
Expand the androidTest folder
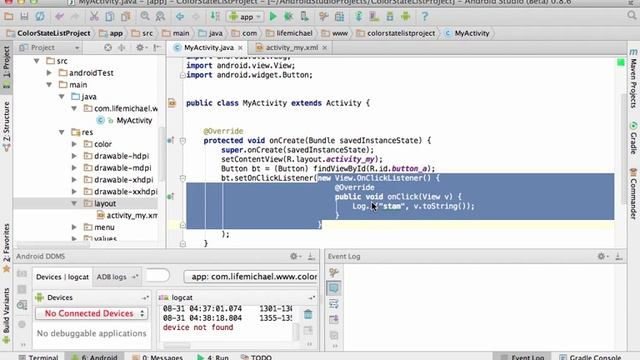click(x=49, y=73)
